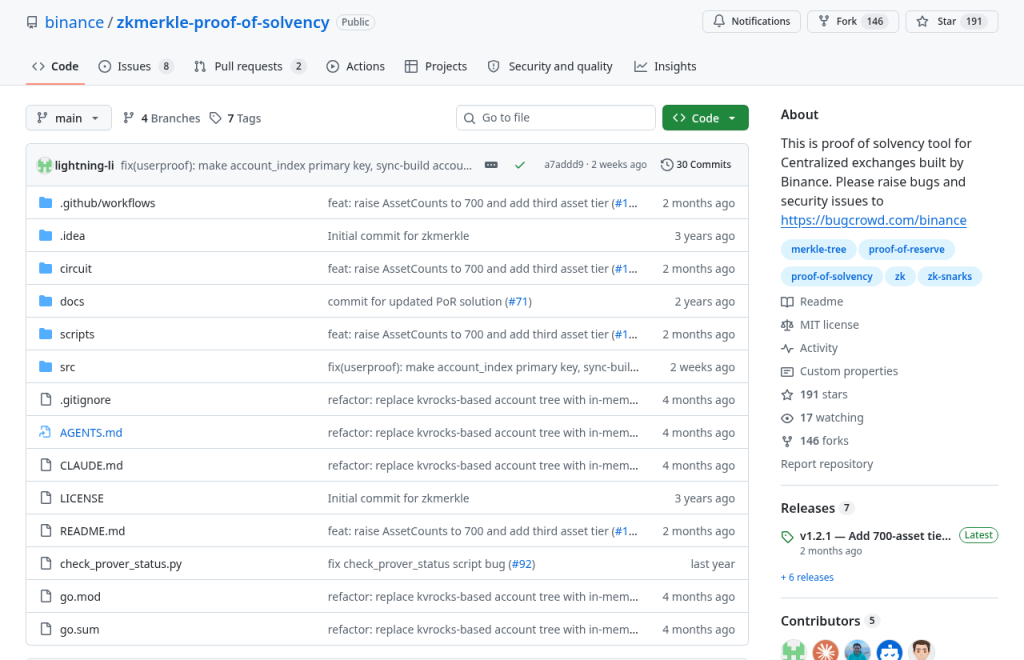Screen dimensions: 1024x660
Task: Focus the Go to file search field
Action: (556, 118)
